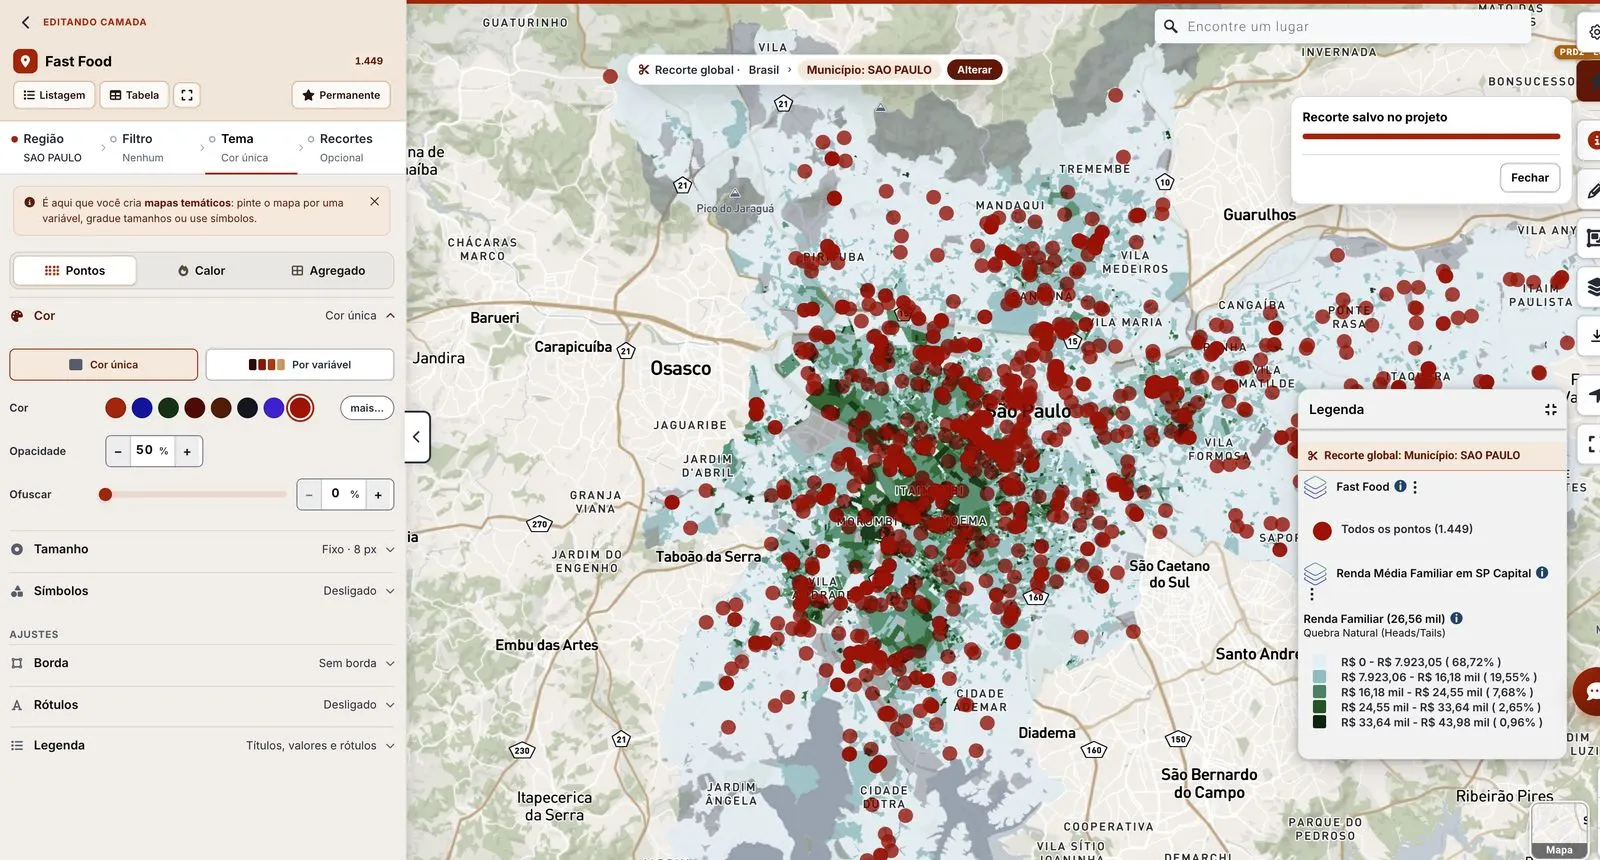Open the fullscreen expand icon beside Tabela

click(x=187, y=95)
